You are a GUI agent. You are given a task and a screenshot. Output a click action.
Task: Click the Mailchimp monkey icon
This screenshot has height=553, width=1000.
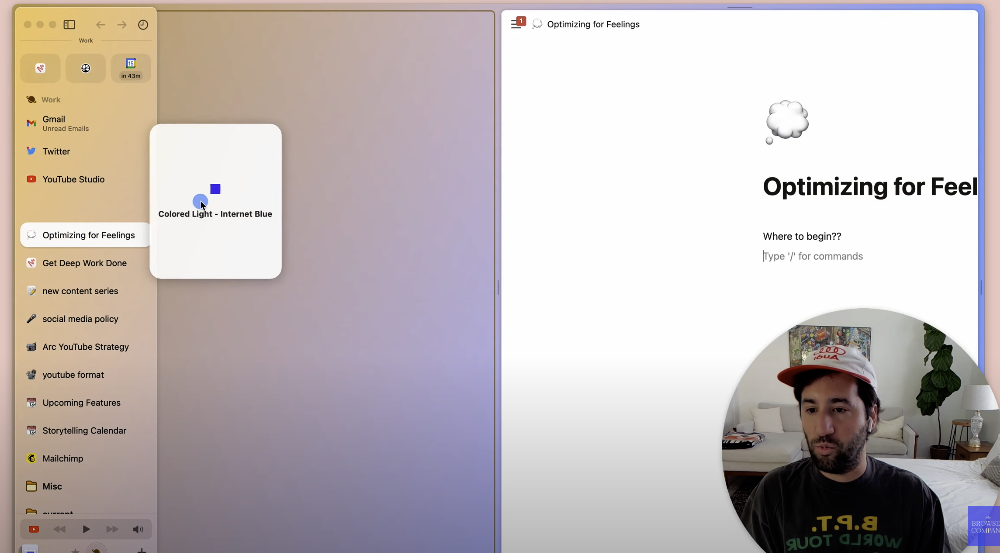coord(31,459)
